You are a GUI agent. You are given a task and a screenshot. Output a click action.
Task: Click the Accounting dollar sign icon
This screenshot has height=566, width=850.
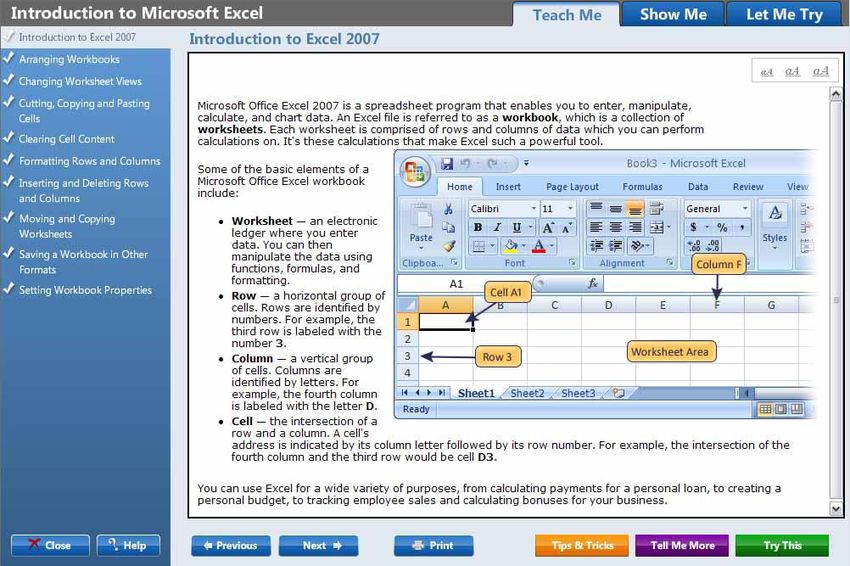pyautogui.click(x=693, y=228)
